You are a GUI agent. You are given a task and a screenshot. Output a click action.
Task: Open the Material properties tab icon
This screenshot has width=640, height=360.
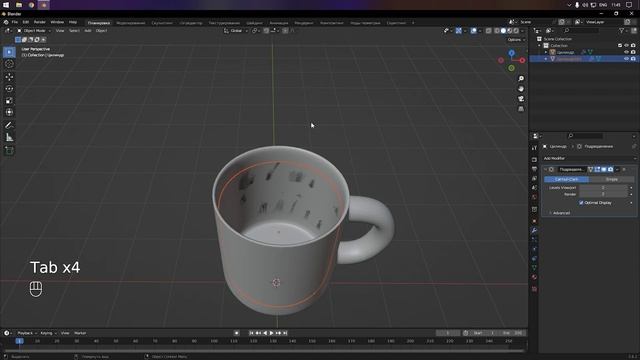click(534, 277)
